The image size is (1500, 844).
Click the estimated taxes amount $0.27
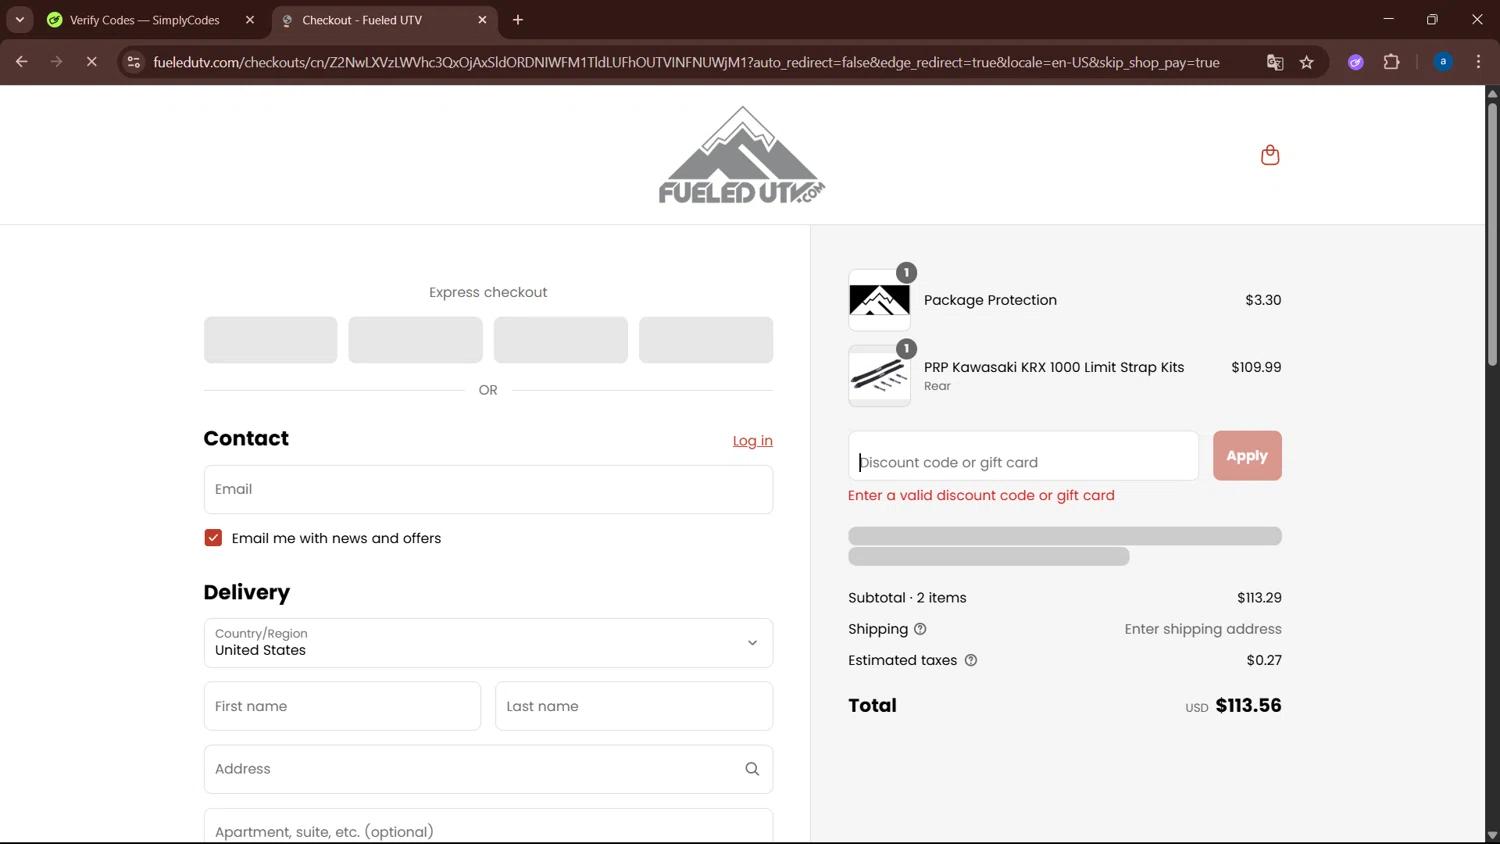1264,660
